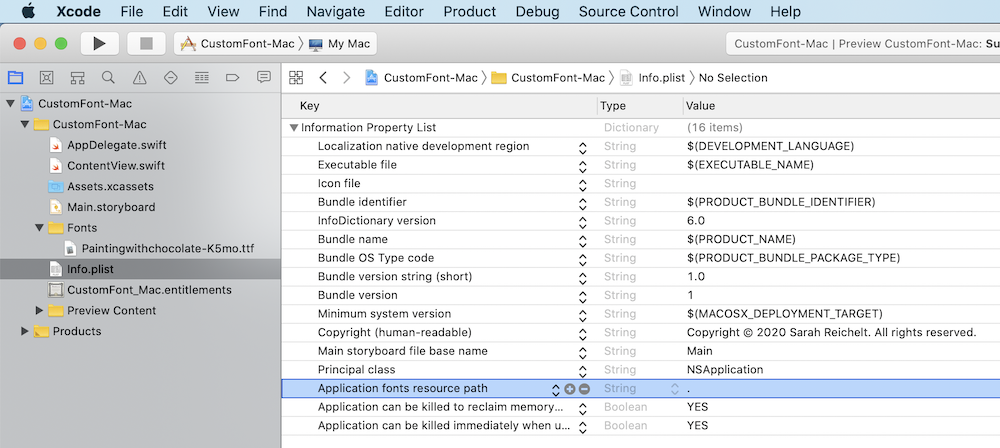The image size is (1000, 448).
Task: Open the Navigate menu
Action: pyautogui.click(x=335, y=11)
